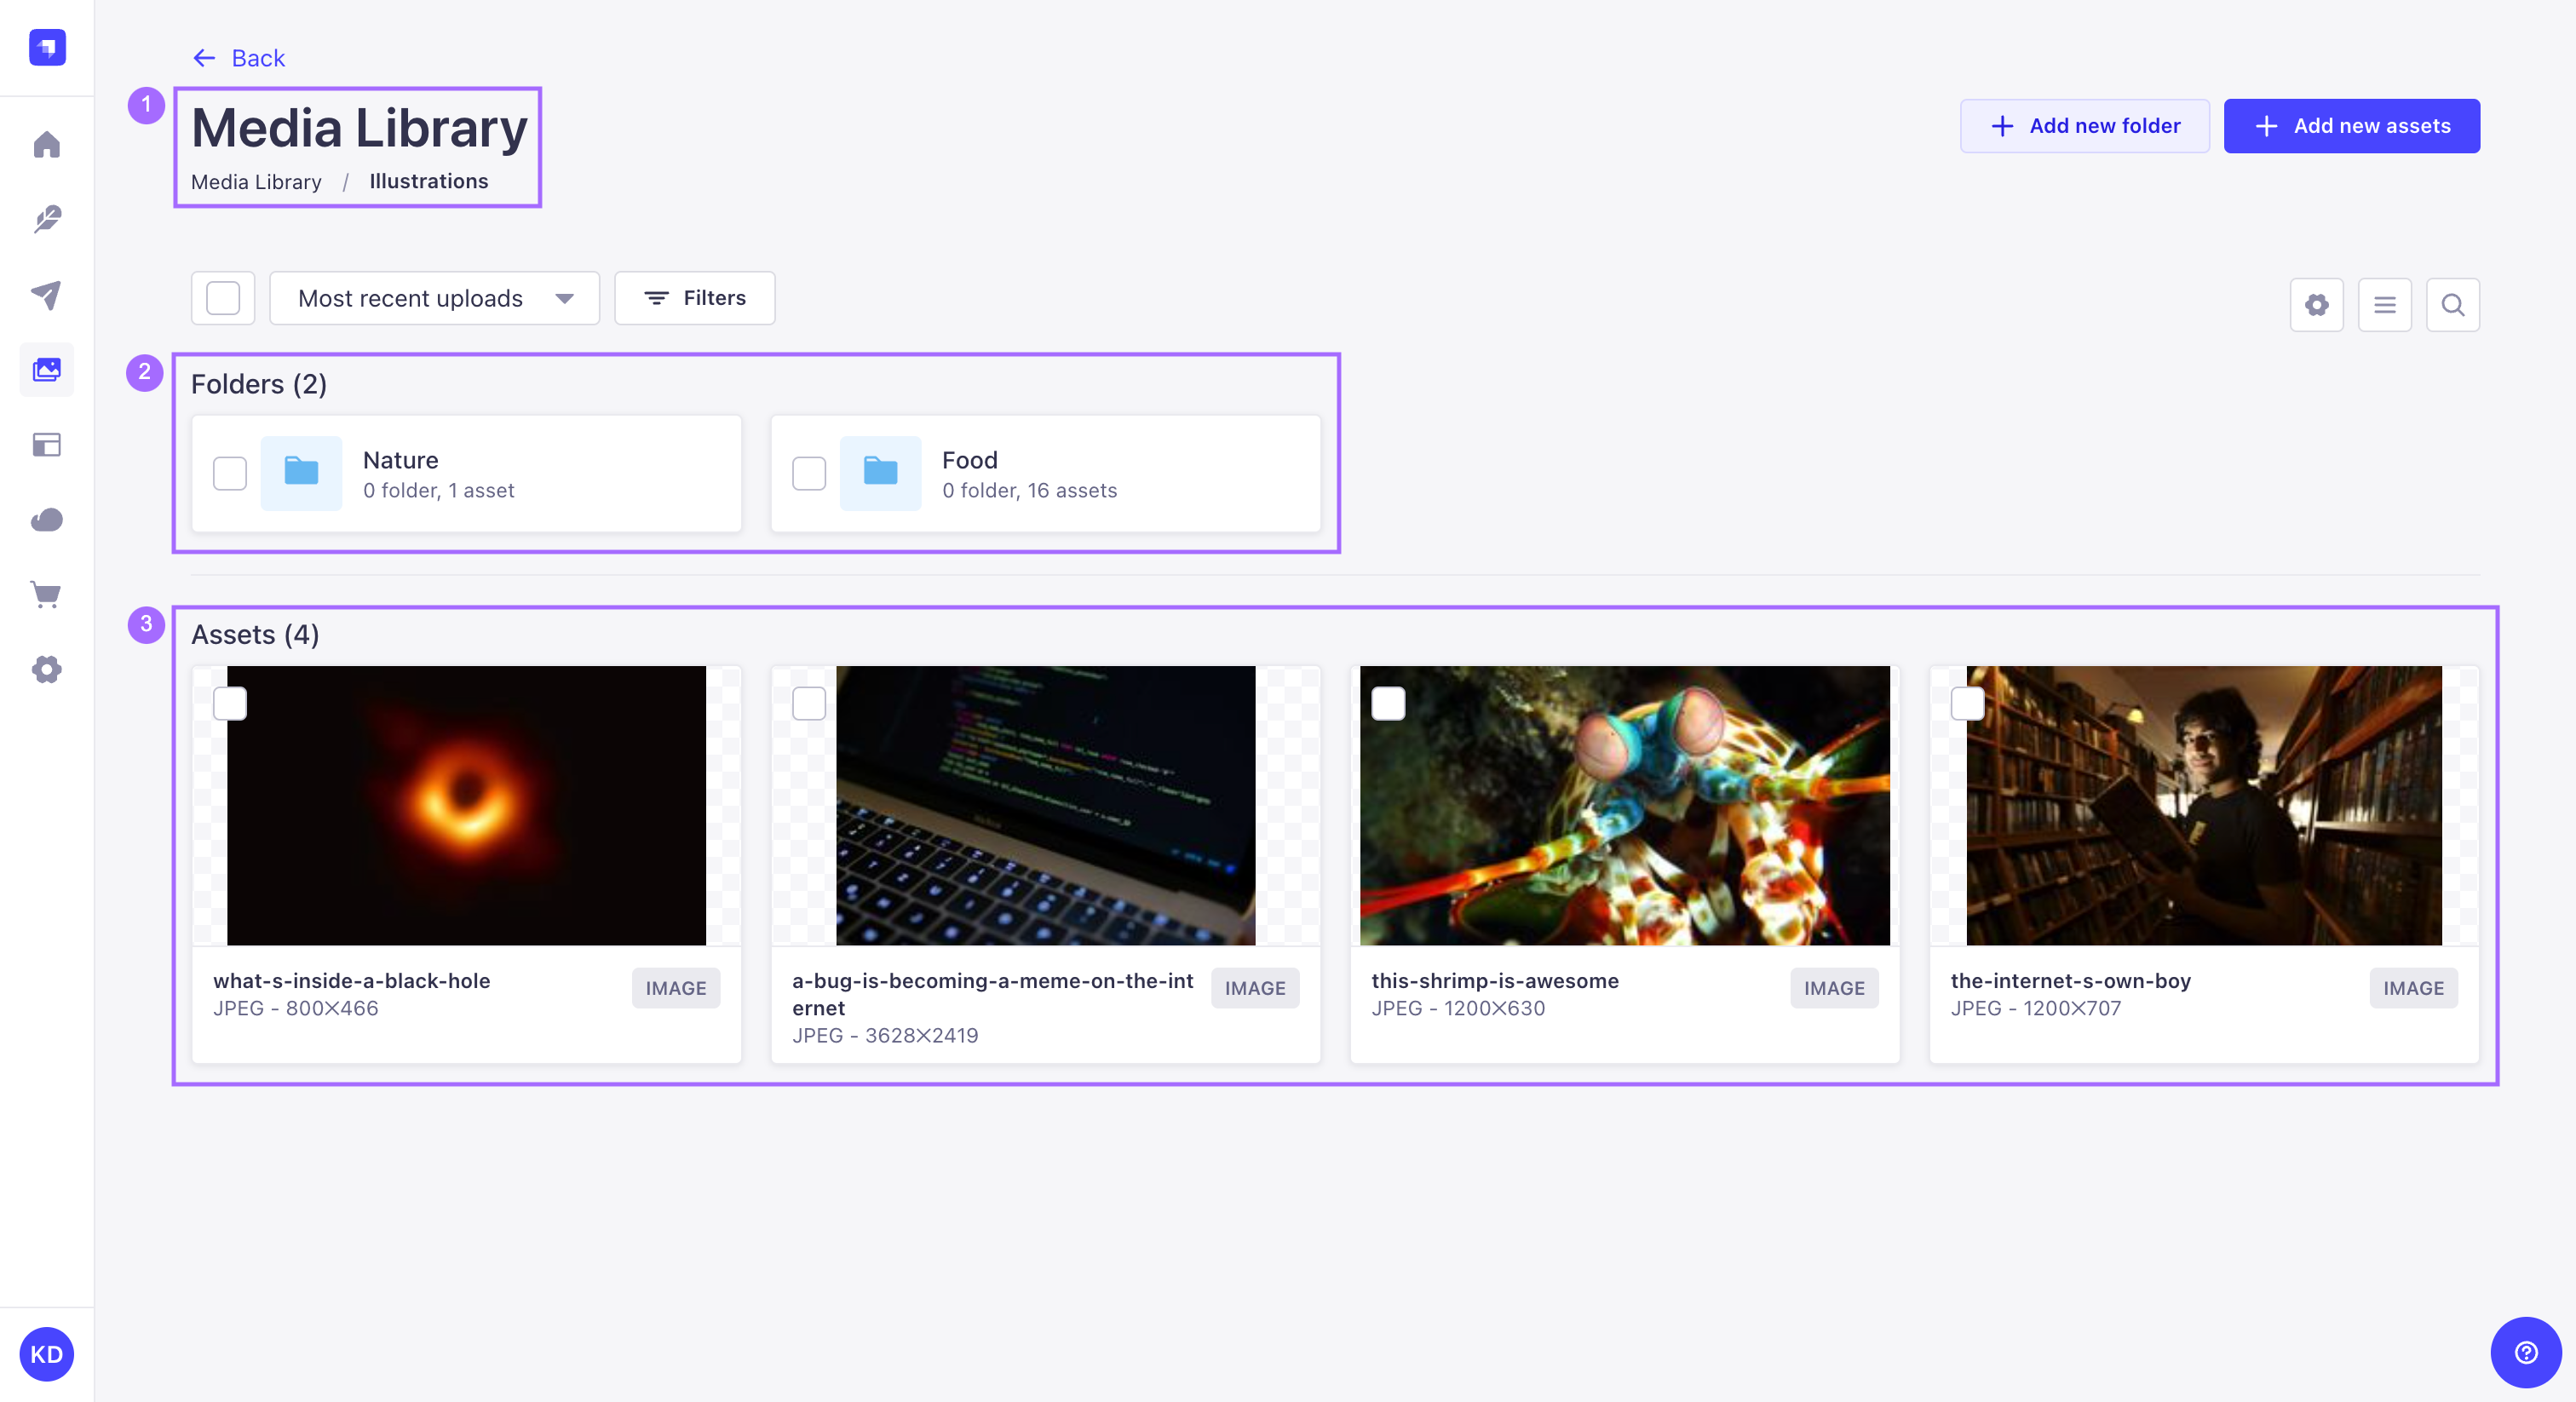Open the Content Manager feather icon

click(x=46, y=220)
